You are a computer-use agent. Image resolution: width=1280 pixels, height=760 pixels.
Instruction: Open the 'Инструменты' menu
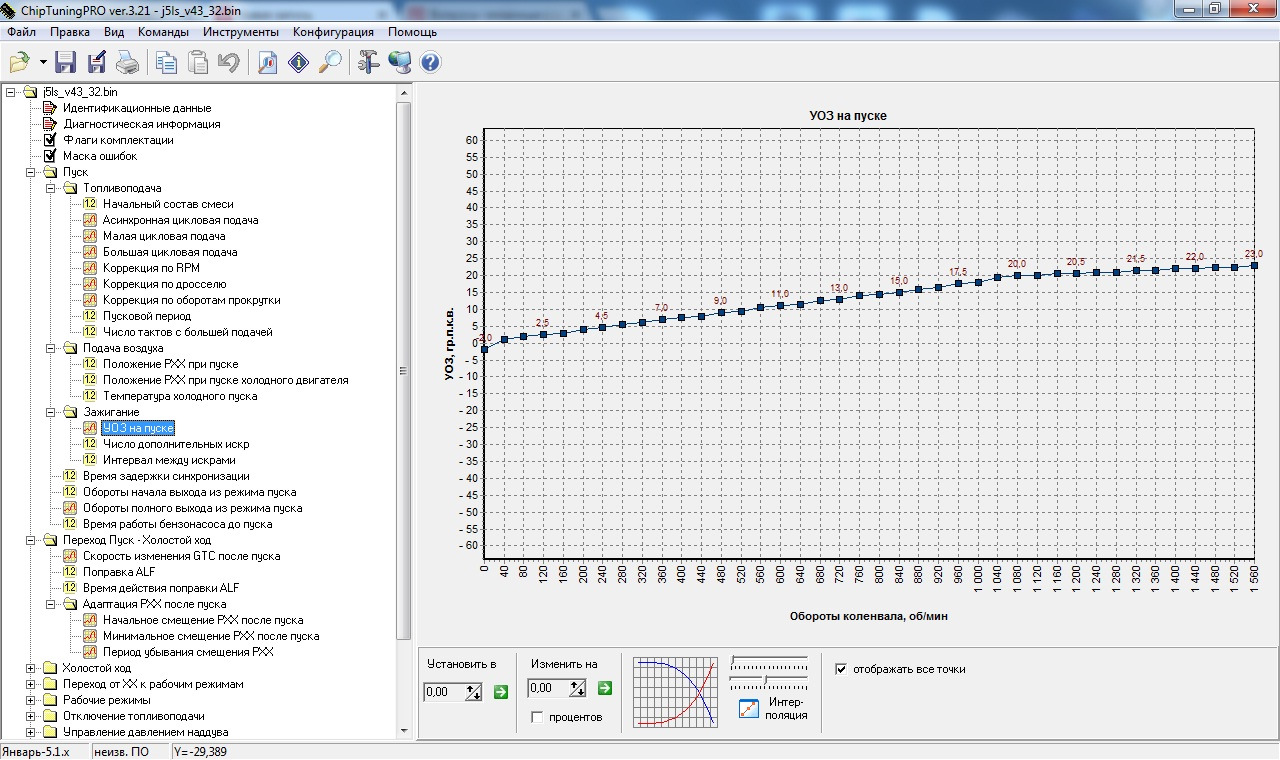(240, 32)
